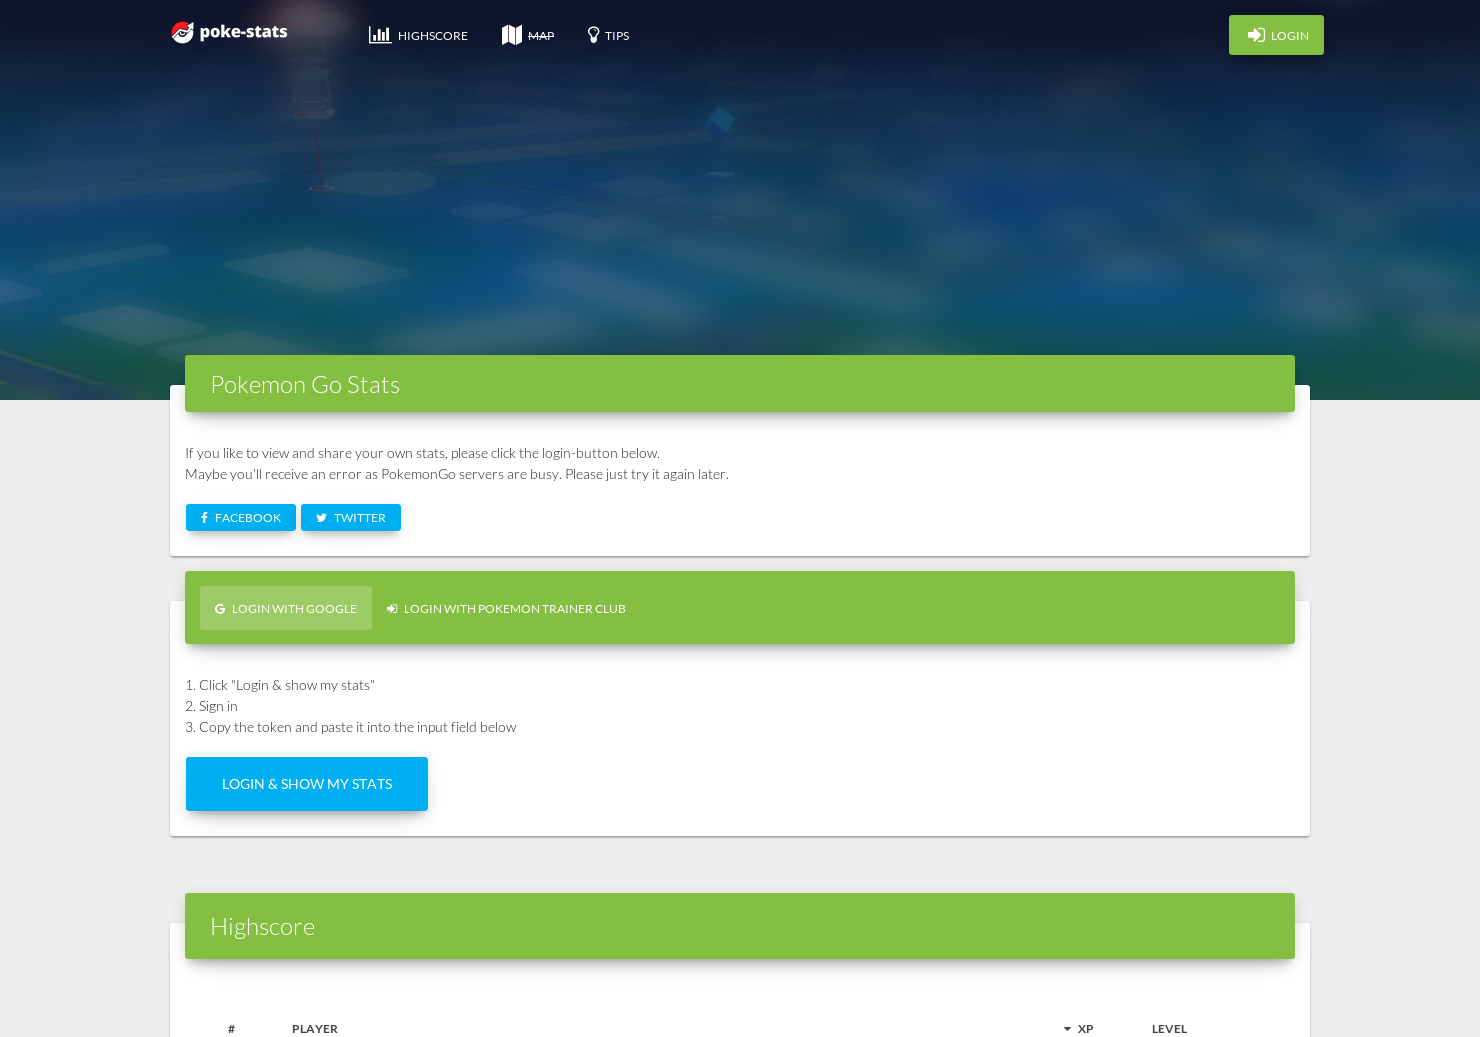Viewport: 1480px width, 1037px height.
Task: Click the 'If you like to view and share' sentence
Action: coord(422,453)
